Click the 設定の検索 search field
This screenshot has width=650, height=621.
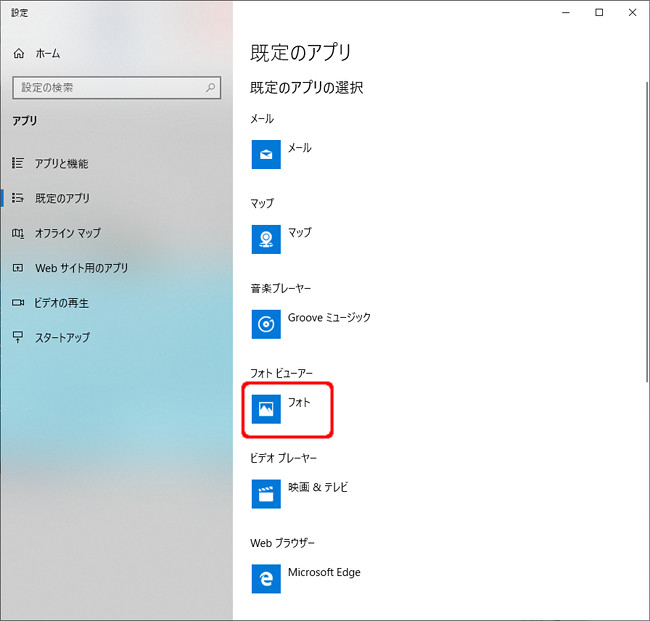point(108,88)
